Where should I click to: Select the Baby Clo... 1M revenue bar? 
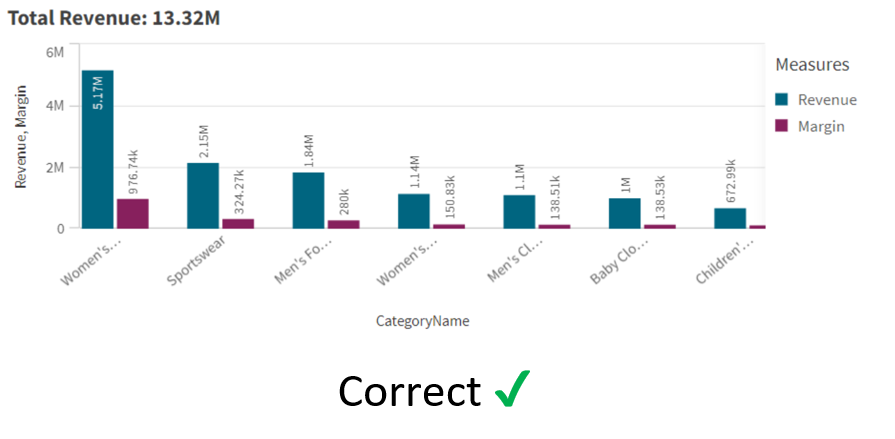pyautogui.click(x=624, y=214)
